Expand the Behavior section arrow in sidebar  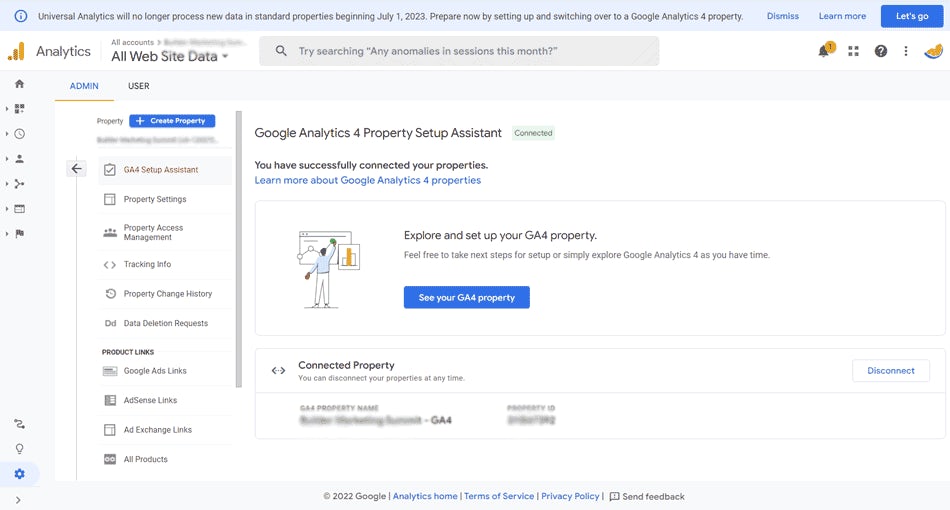tap(7, 208)
